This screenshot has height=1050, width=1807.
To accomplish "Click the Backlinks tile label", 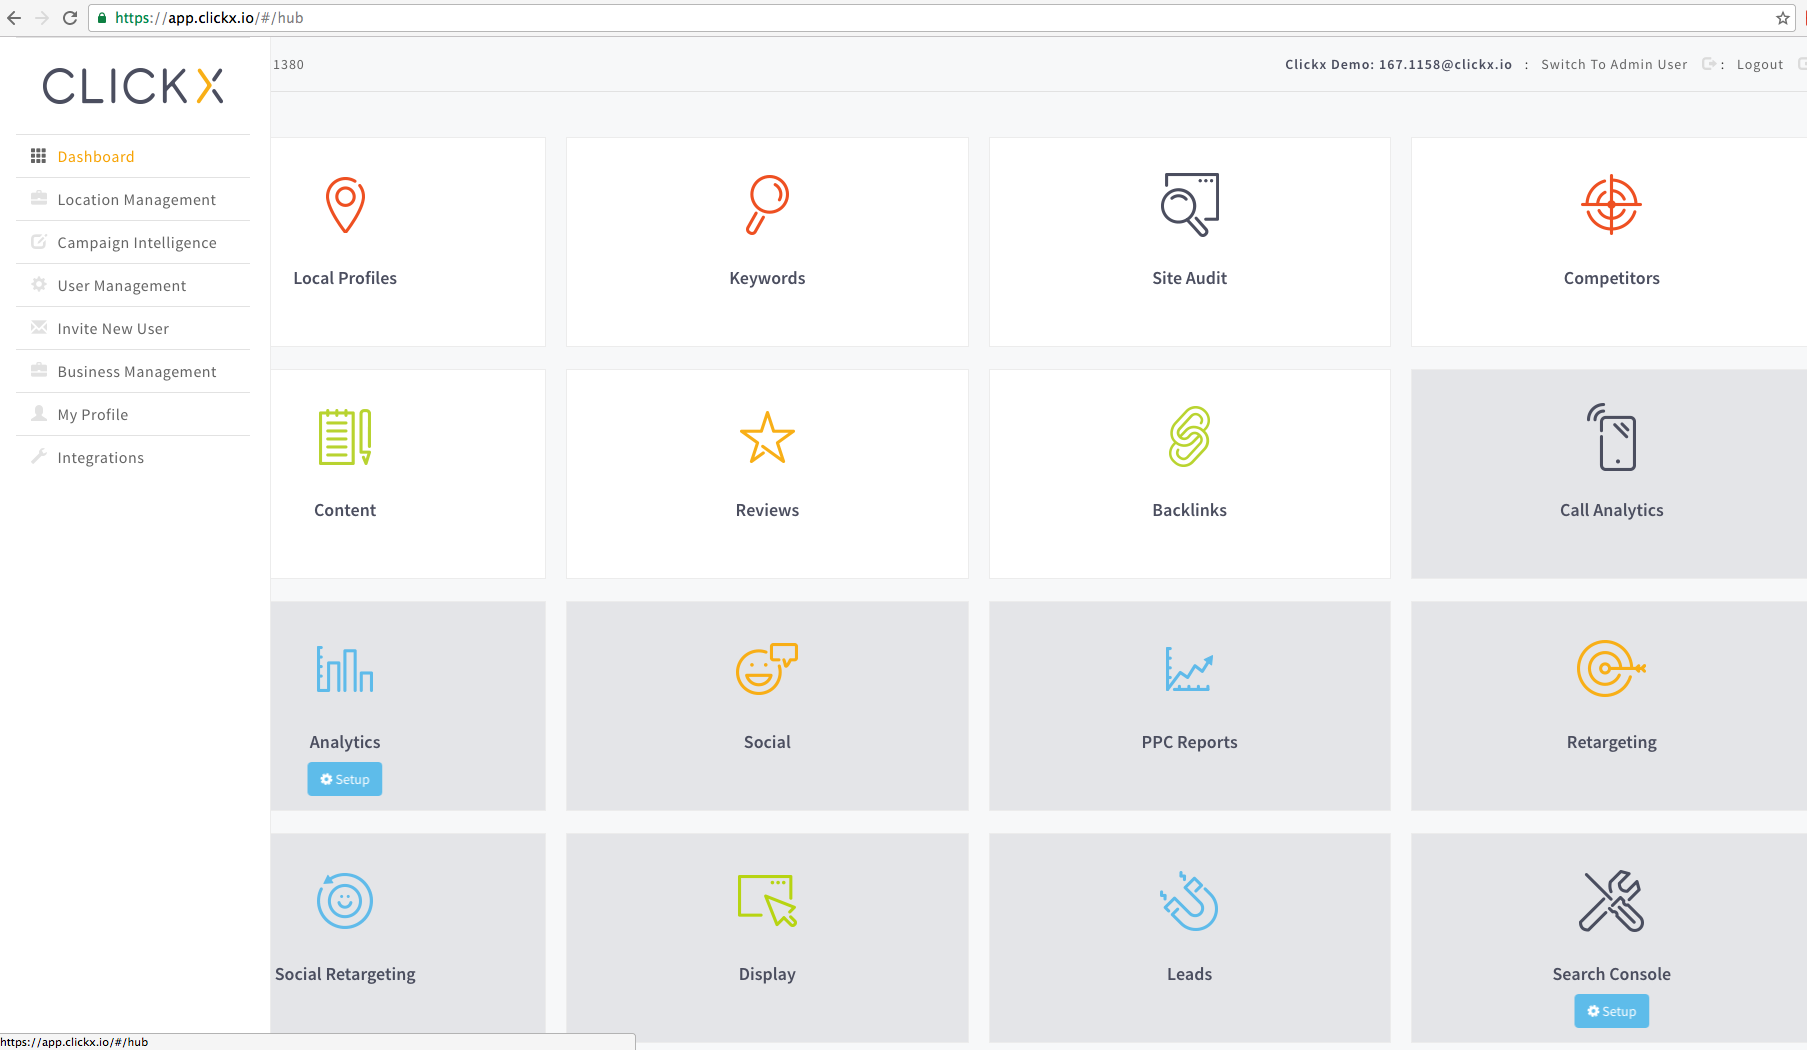I will click(x=1189, y=510).
